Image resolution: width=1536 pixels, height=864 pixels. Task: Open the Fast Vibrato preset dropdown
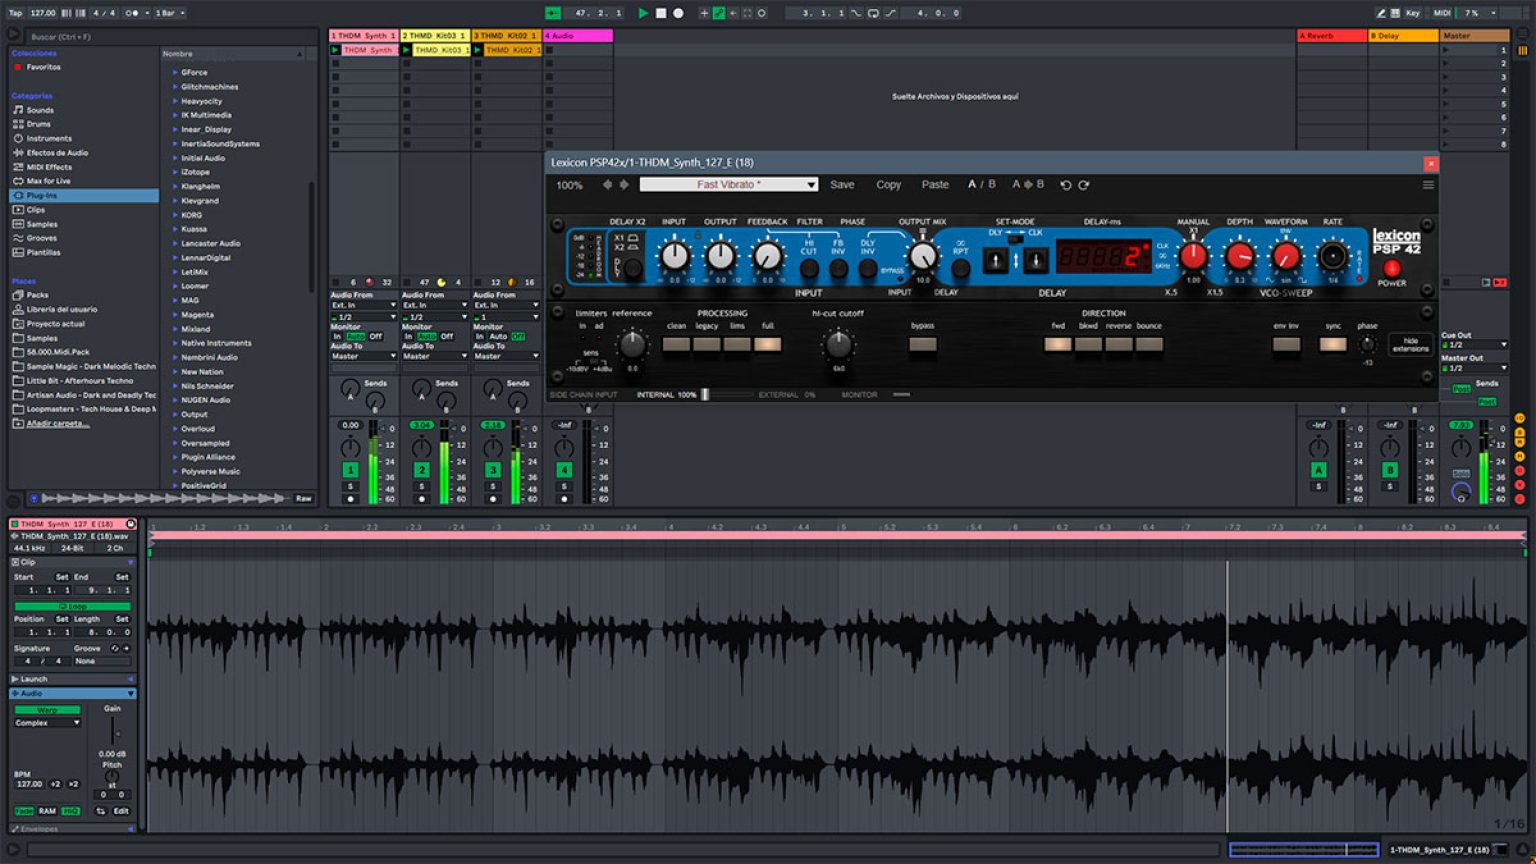click(x=729, y=184)
